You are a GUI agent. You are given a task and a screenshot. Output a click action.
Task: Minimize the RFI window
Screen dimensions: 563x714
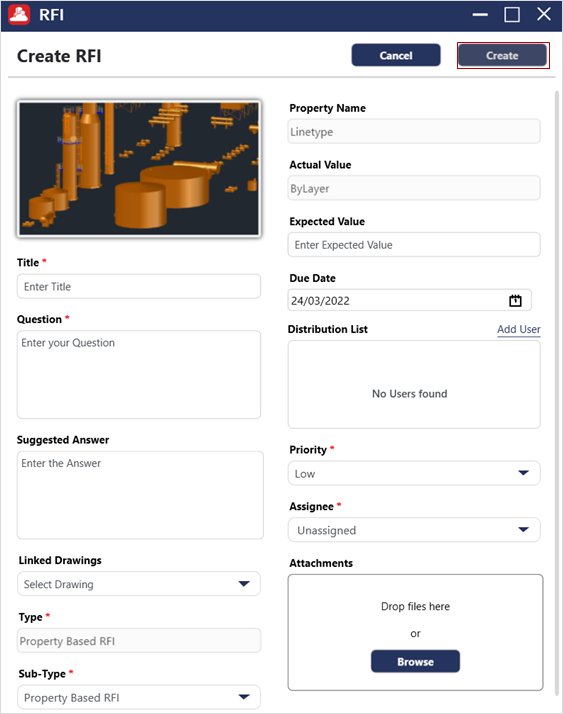tap(480, 15)
